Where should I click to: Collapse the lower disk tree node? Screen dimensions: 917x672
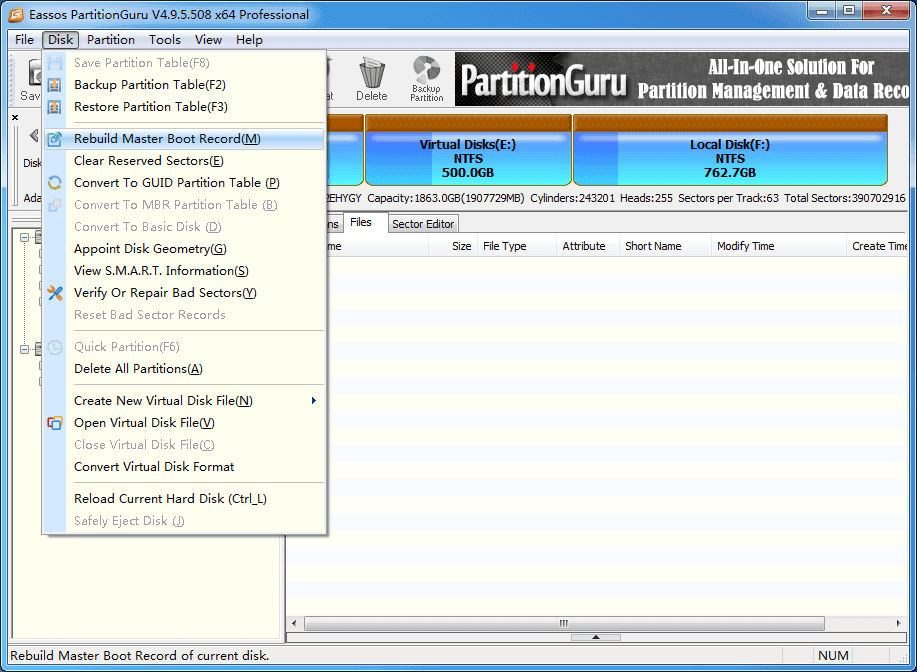(x=25, y=349)
